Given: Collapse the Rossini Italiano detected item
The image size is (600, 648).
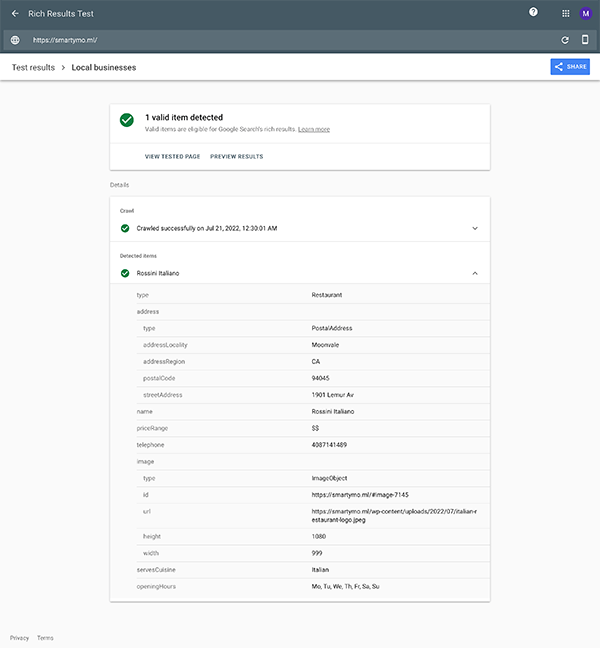Looking at the screenshot, I should pyautogui.click(x=475, y=273).
